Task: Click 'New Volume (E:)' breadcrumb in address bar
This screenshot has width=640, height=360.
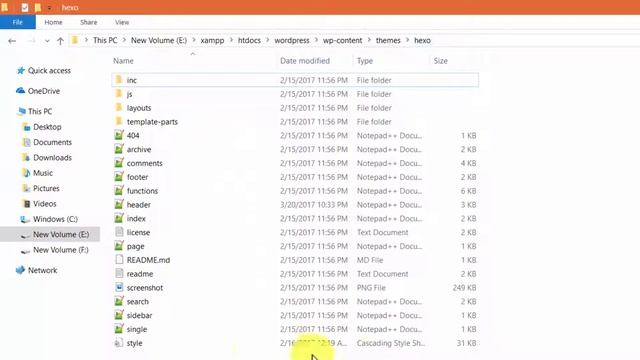Action: click(x=159, y=40)
